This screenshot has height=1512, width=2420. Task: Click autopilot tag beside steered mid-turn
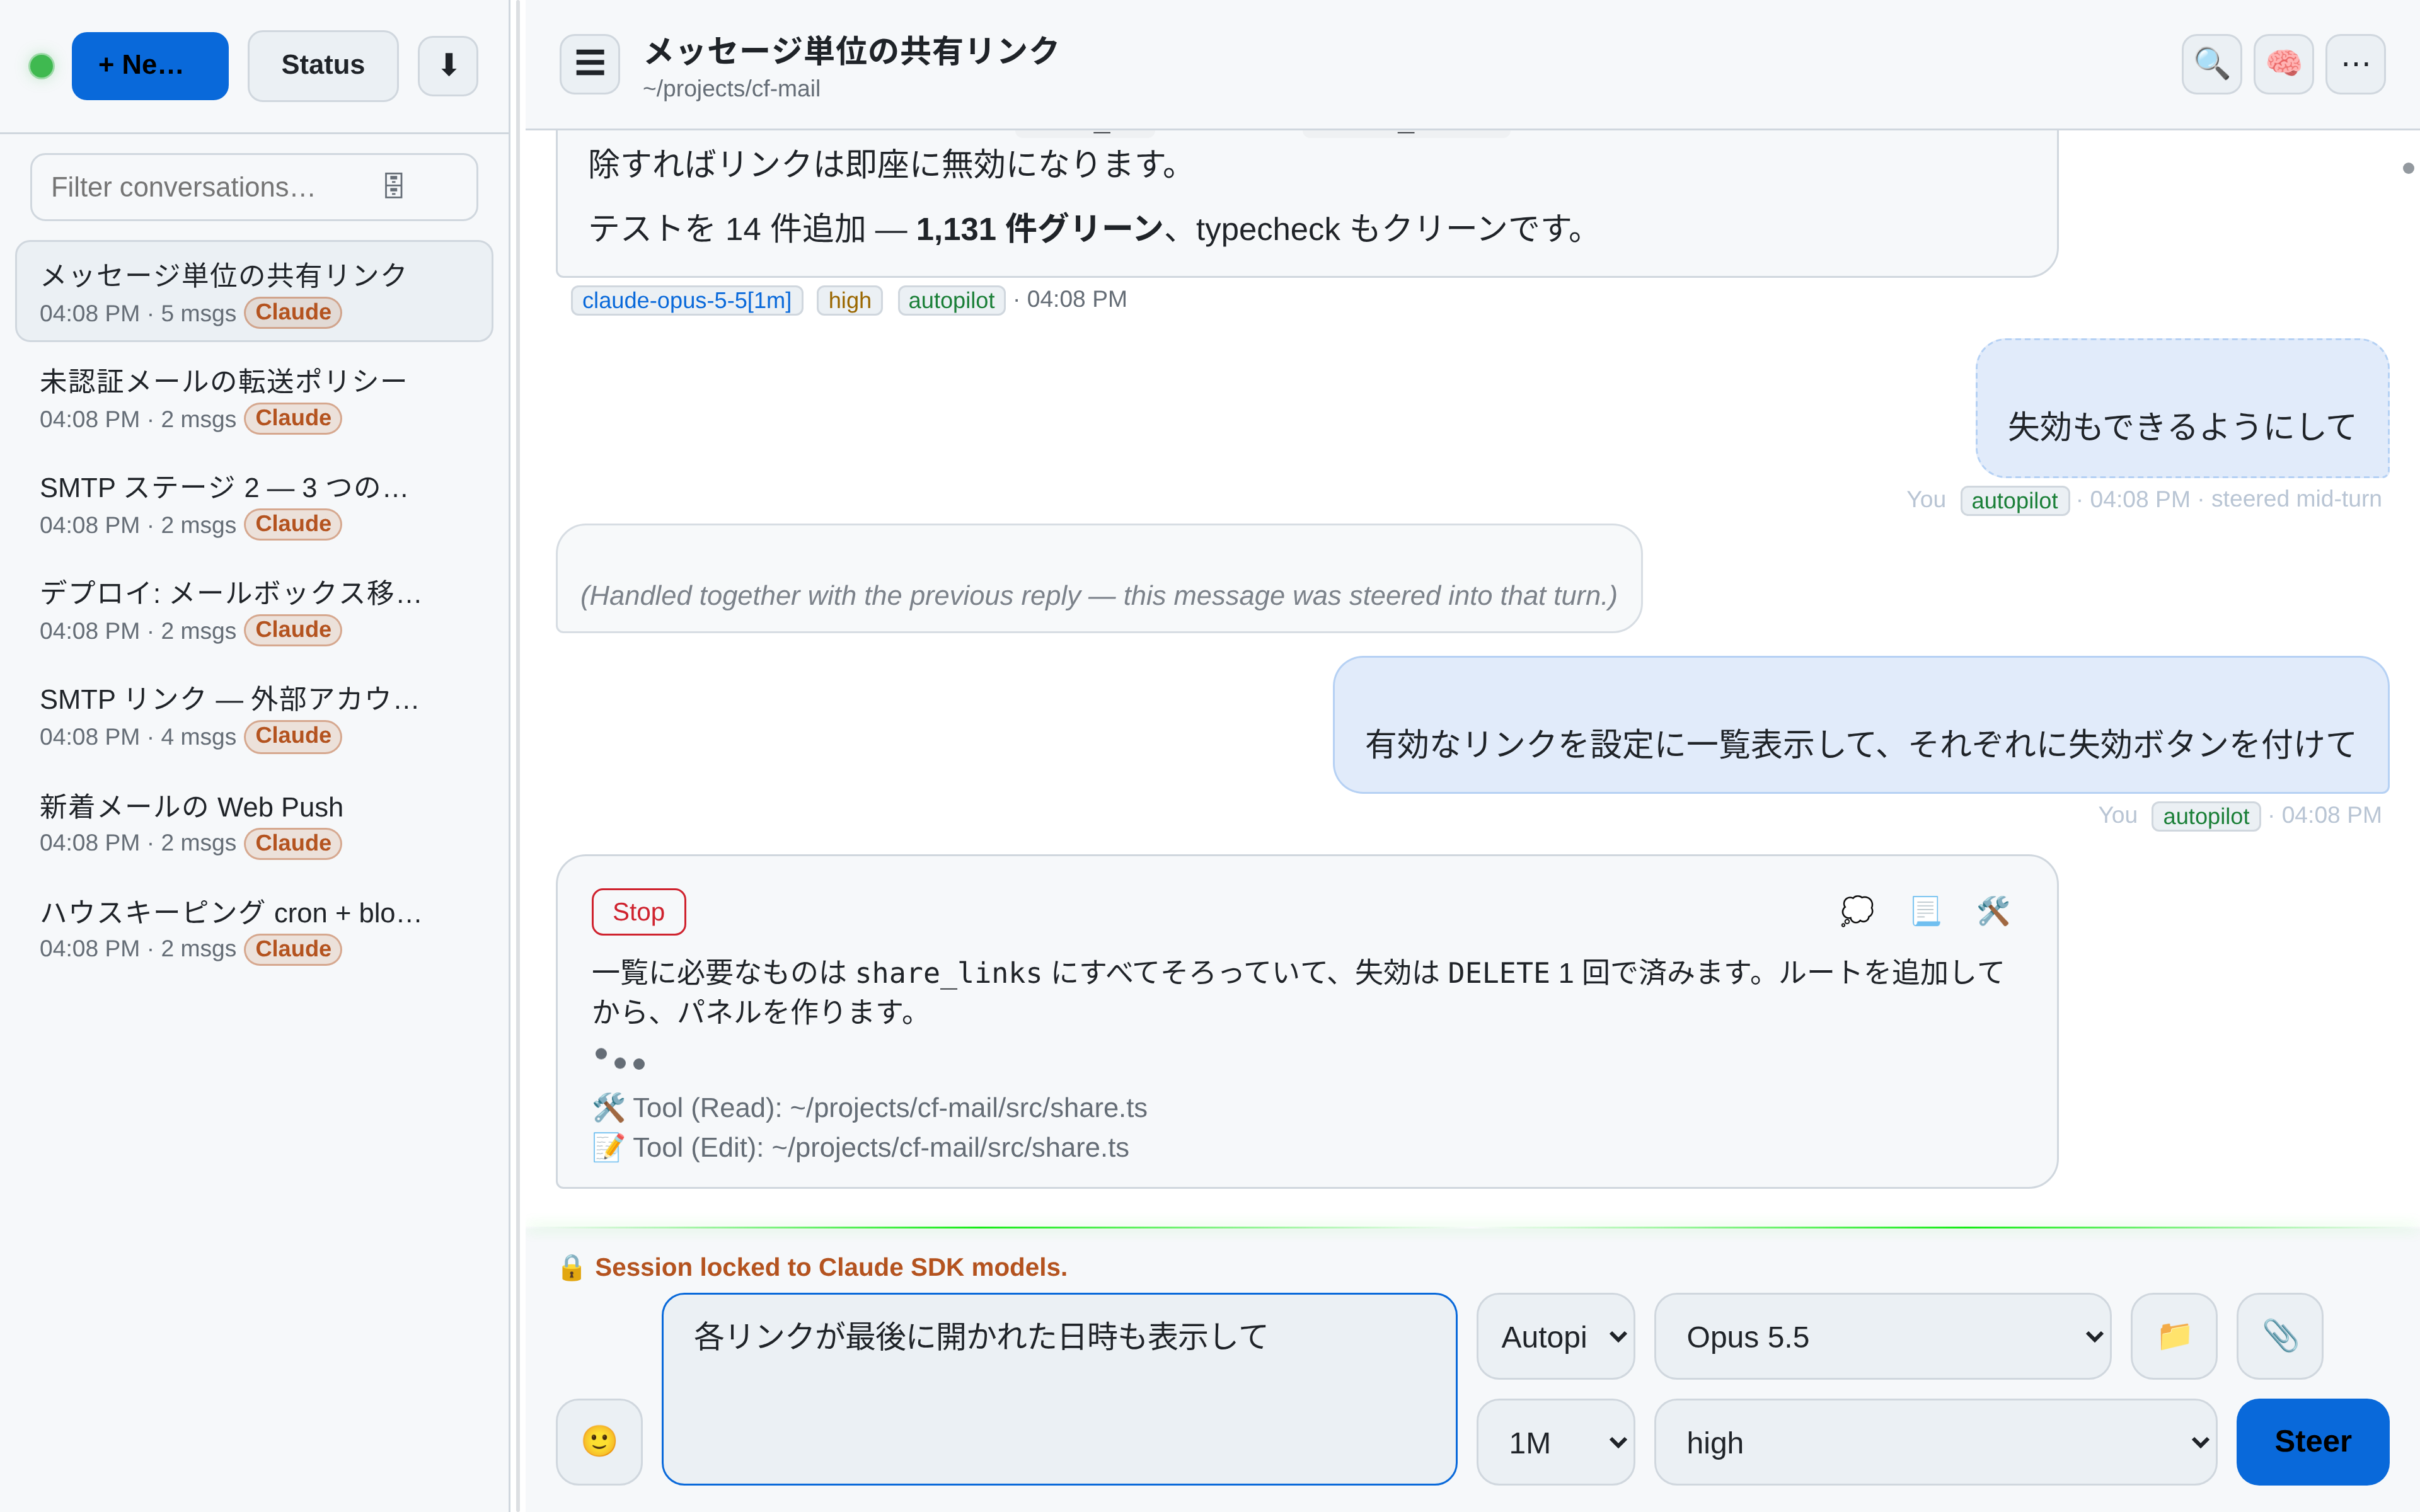[x=2014, y=500]
